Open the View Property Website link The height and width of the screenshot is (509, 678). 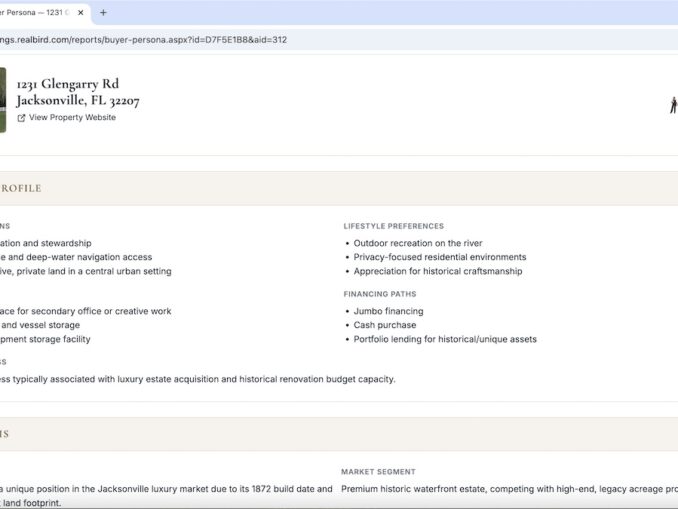tap(72, 117)
